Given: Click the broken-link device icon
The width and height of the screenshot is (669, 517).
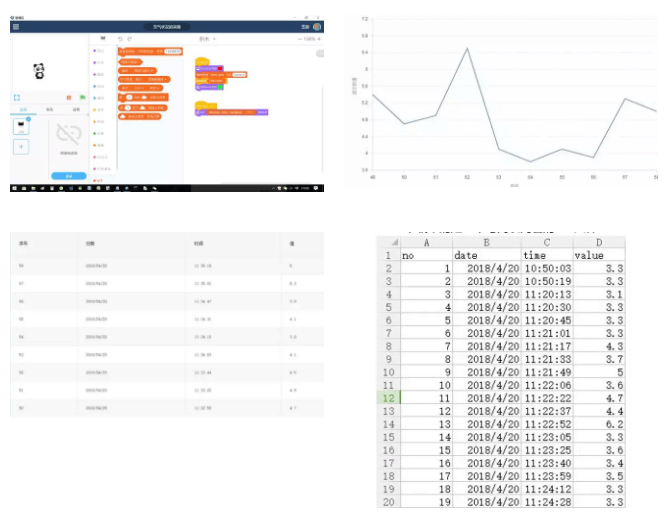Looking at the screenshot, I should tap(69, 134).
